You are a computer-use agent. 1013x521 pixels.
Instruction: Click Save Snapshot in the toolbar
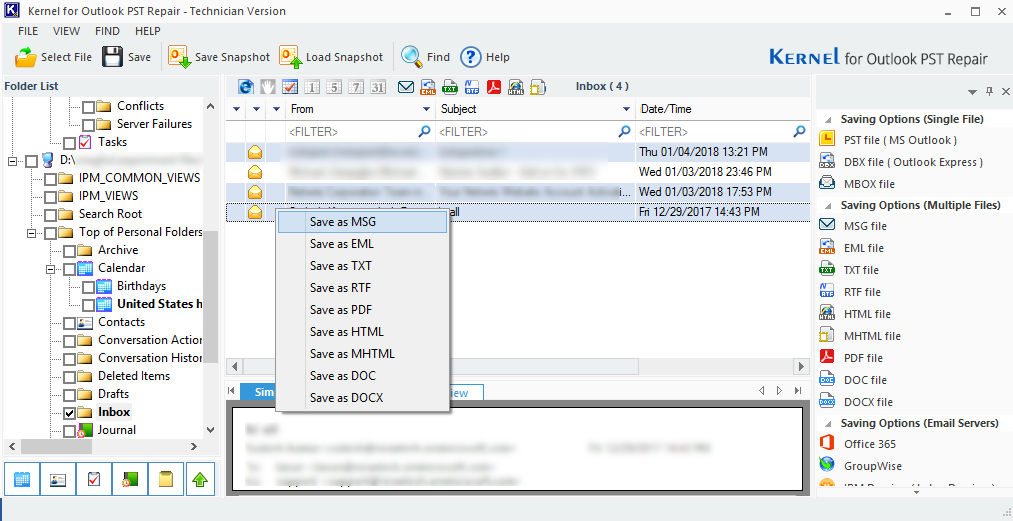[219, 57]
